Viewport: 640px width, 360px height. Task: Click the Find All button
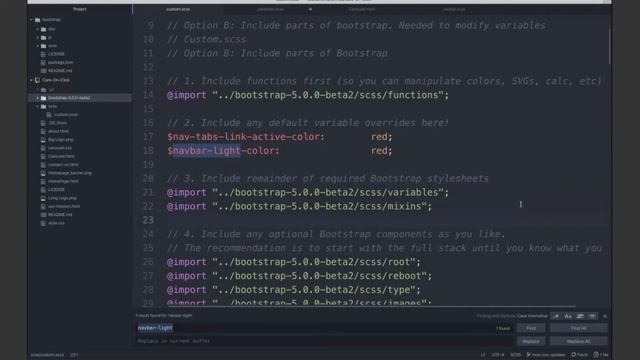[578, 328]
